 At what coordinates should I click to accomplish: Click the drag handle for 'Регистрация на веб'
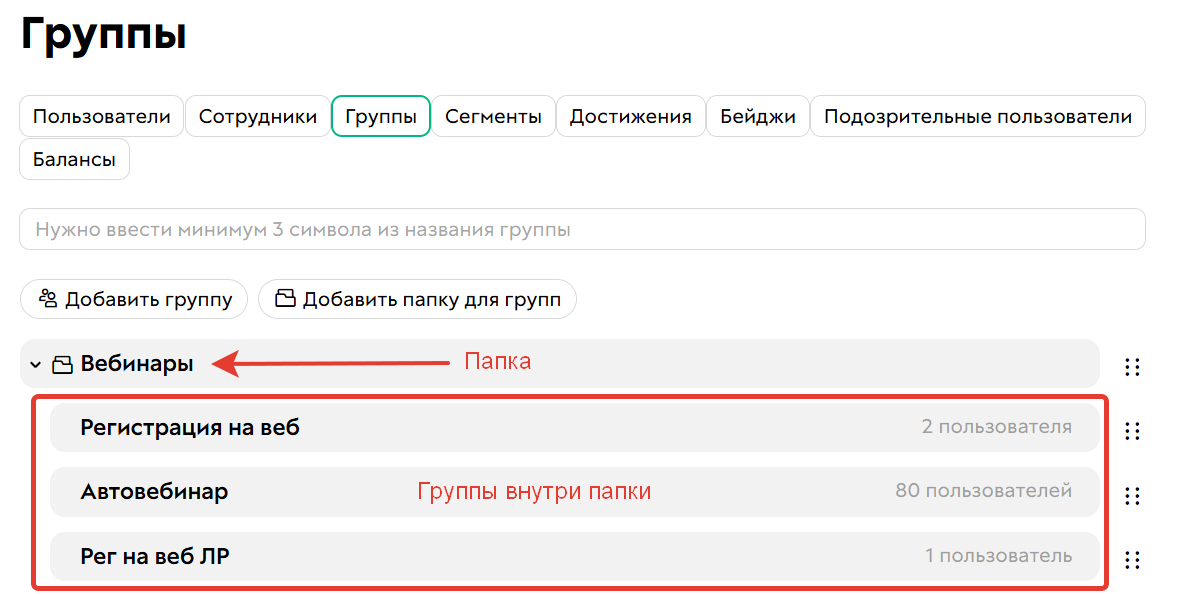(1133, 431)
